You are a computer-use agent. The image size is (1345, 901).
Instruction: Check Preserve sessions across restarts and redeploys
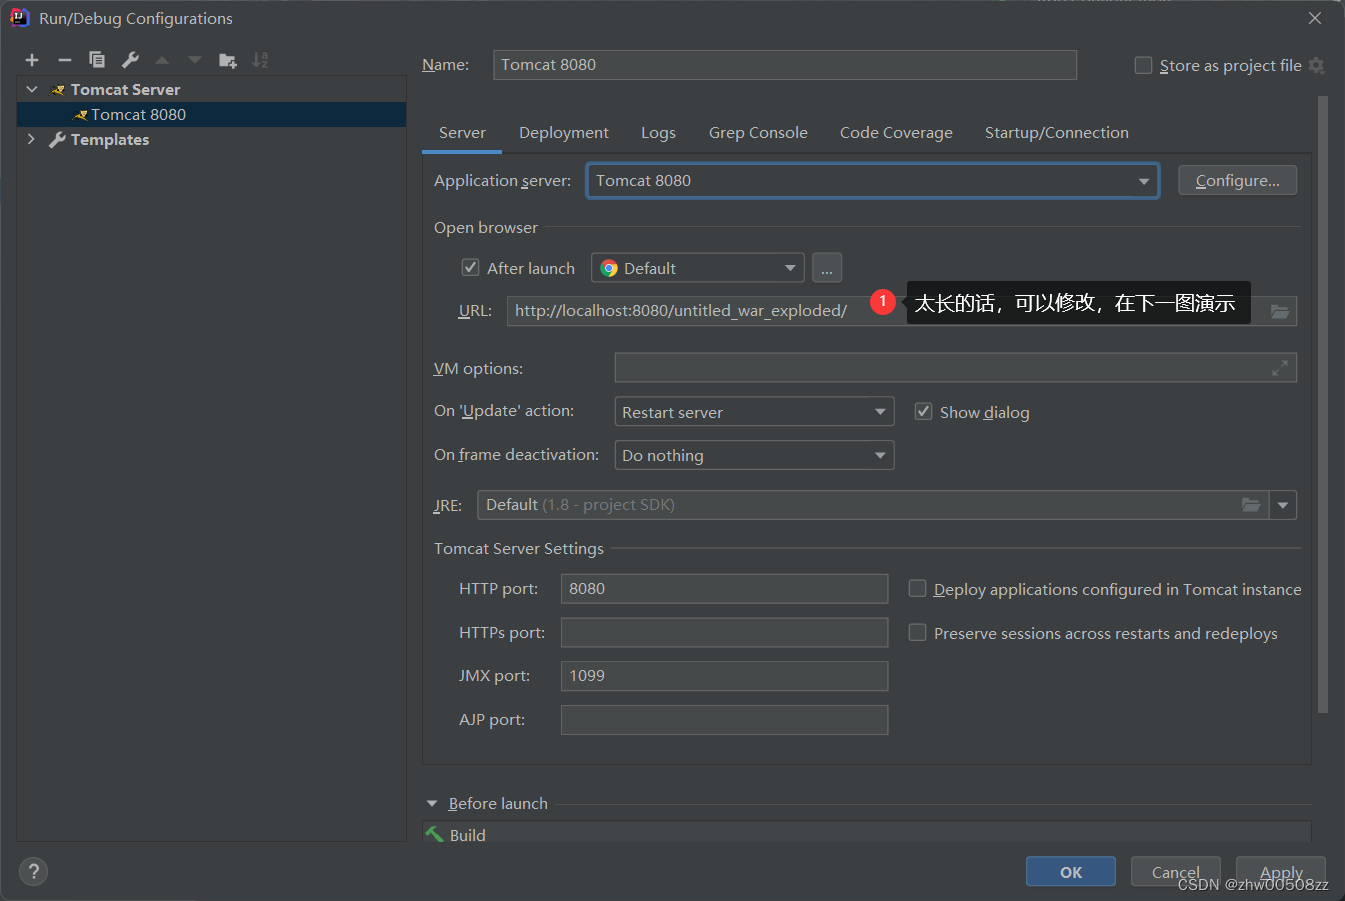tap(917, 633)
